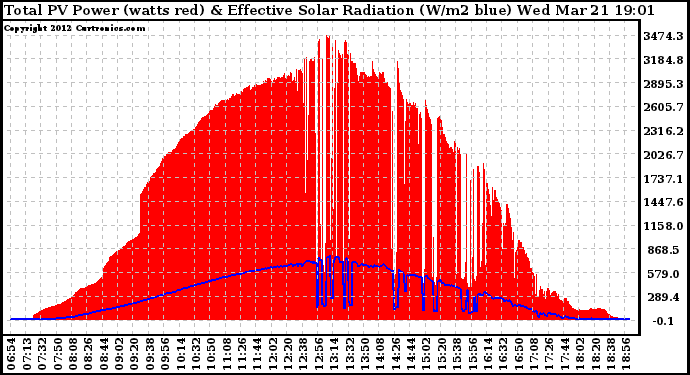This screenshot has height=375, width=690.
Task: Click the 1447.6 y-axis label
Action: 663,202
